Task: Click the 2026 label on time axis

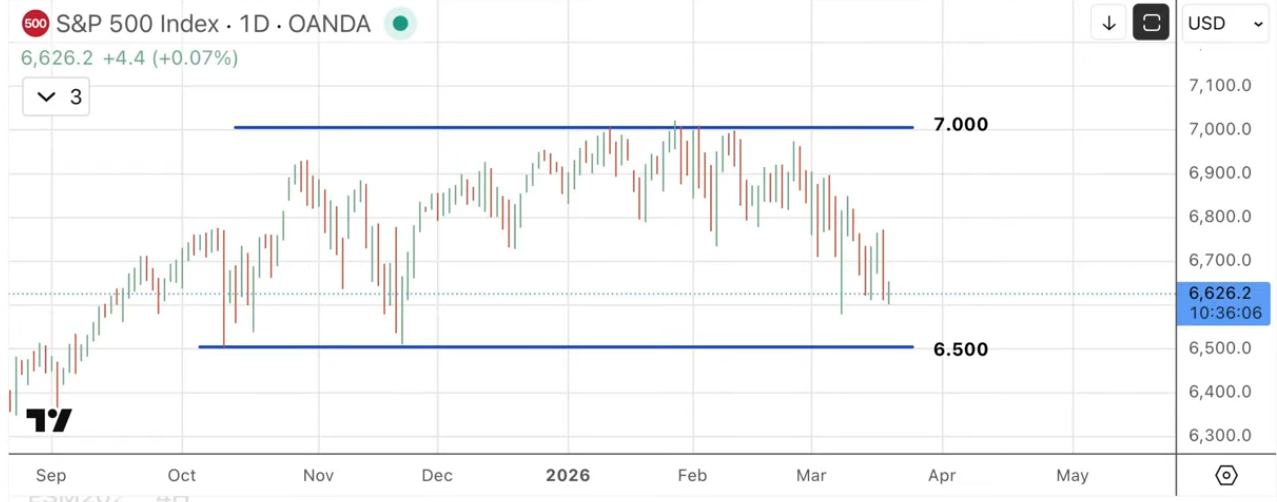Action: click(x=568, y=475)
